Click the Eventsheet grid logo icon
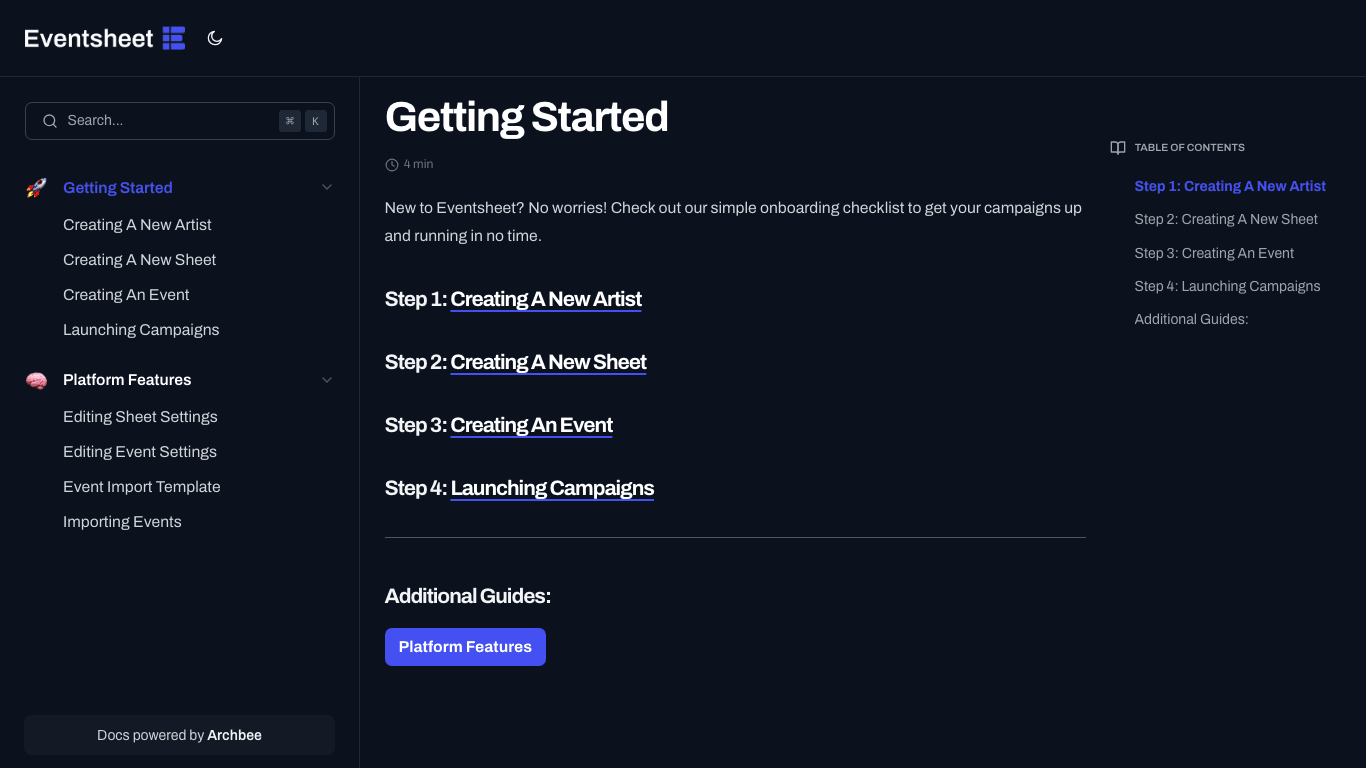 pos(172,37)
